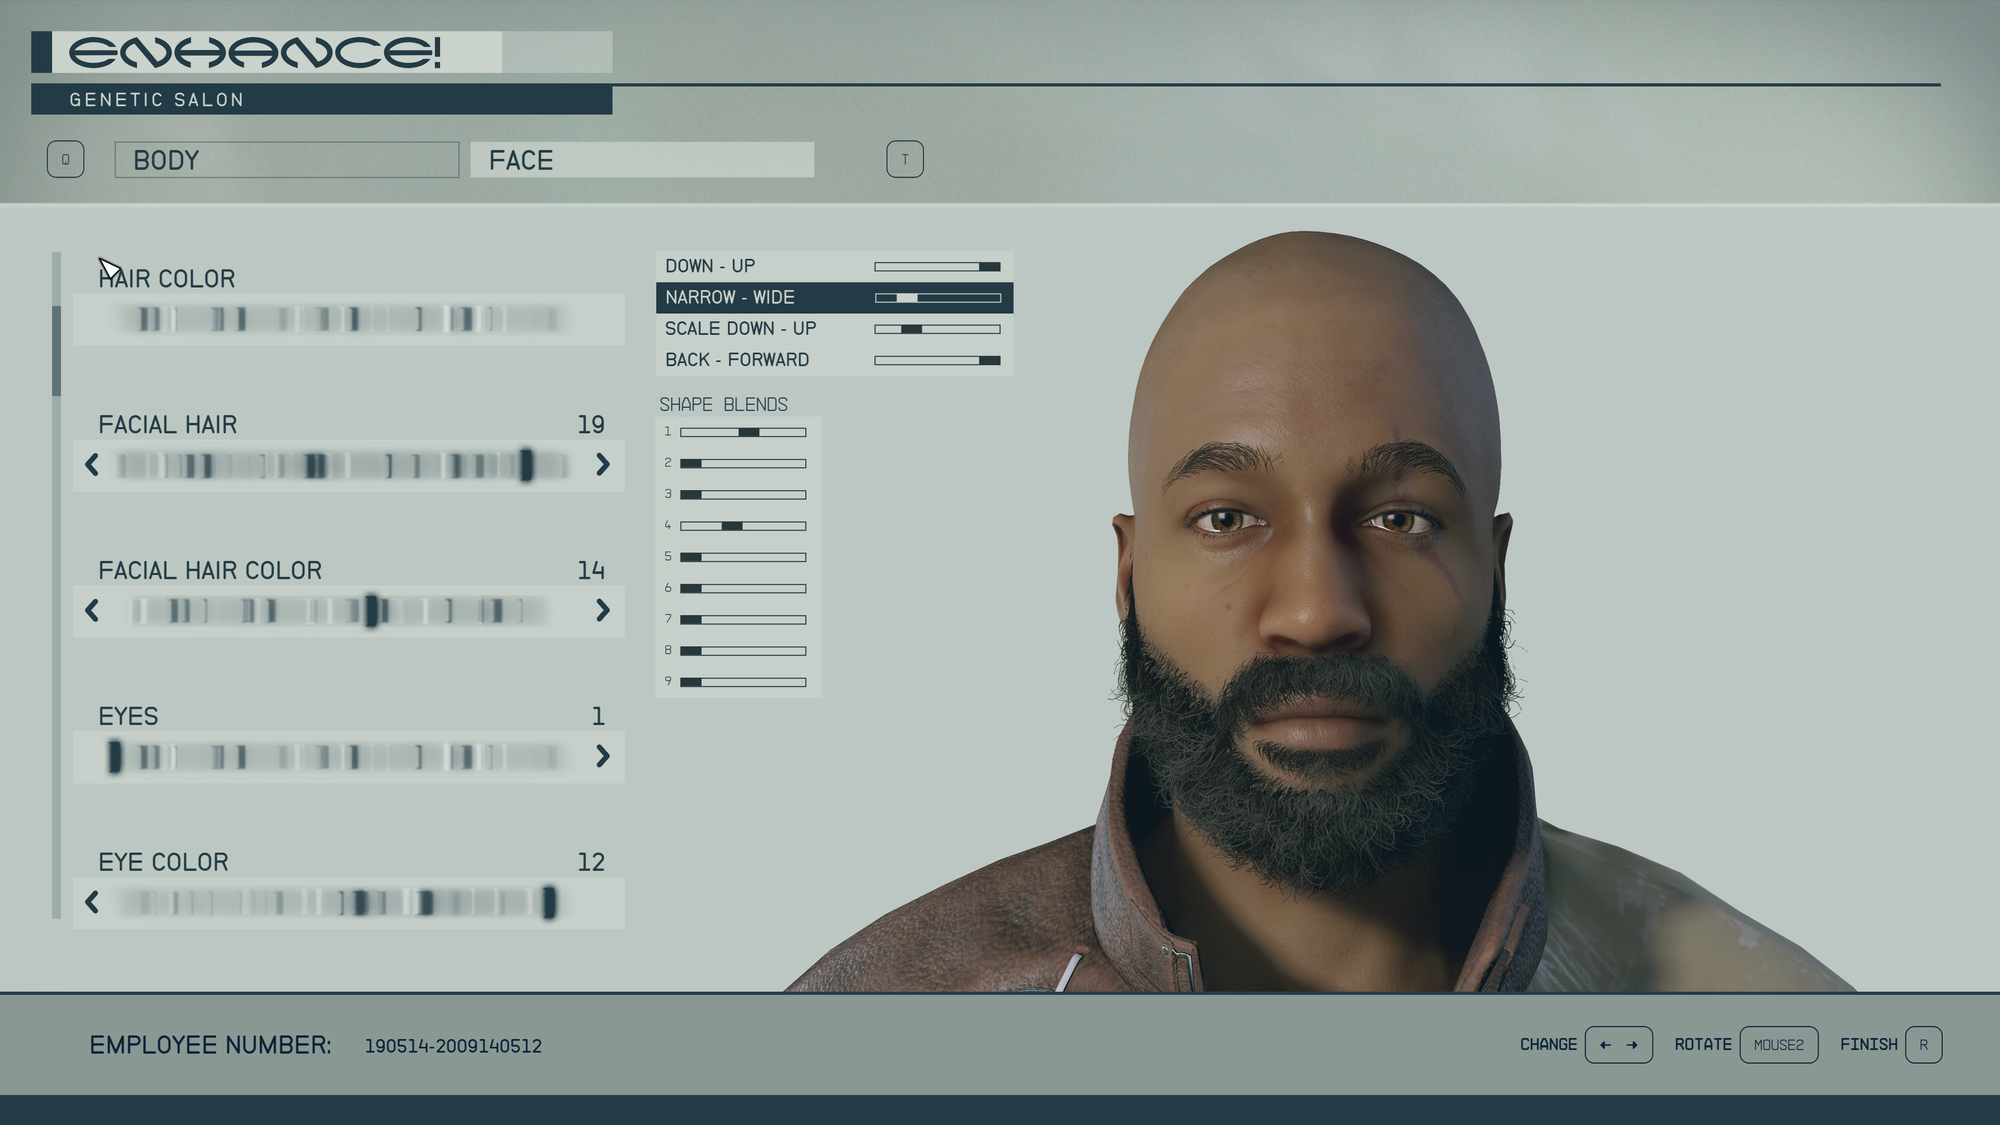Image resolution: width=2000 pixels, height=1125 pixels.
Task: Click the left panel vertical scrollbar
Action: tap(56, 350)
